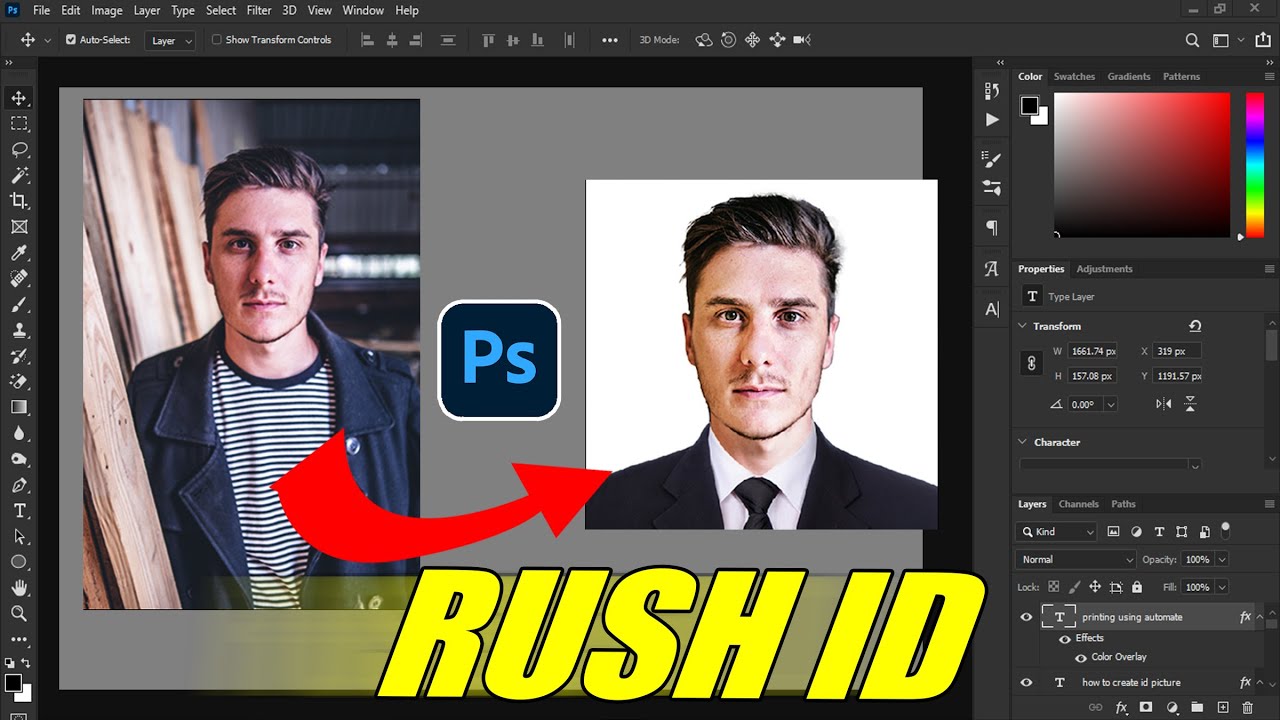Screen dimensions: 1280x720
Task: Click foreground color swatch in Color panel
Action: pyautogui.click(x=1029, y=105)
